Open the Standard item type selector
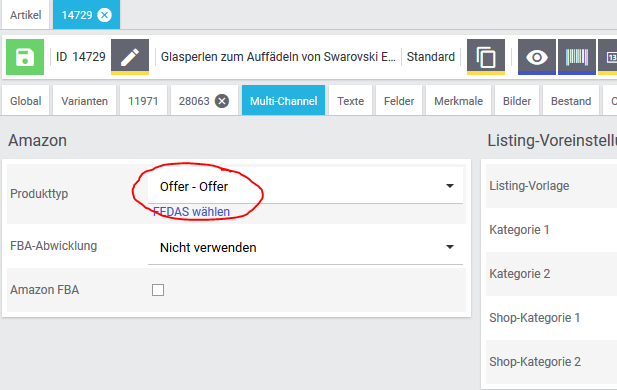Image resolution: width=617 pixels, height=390 pixels. 430,57
